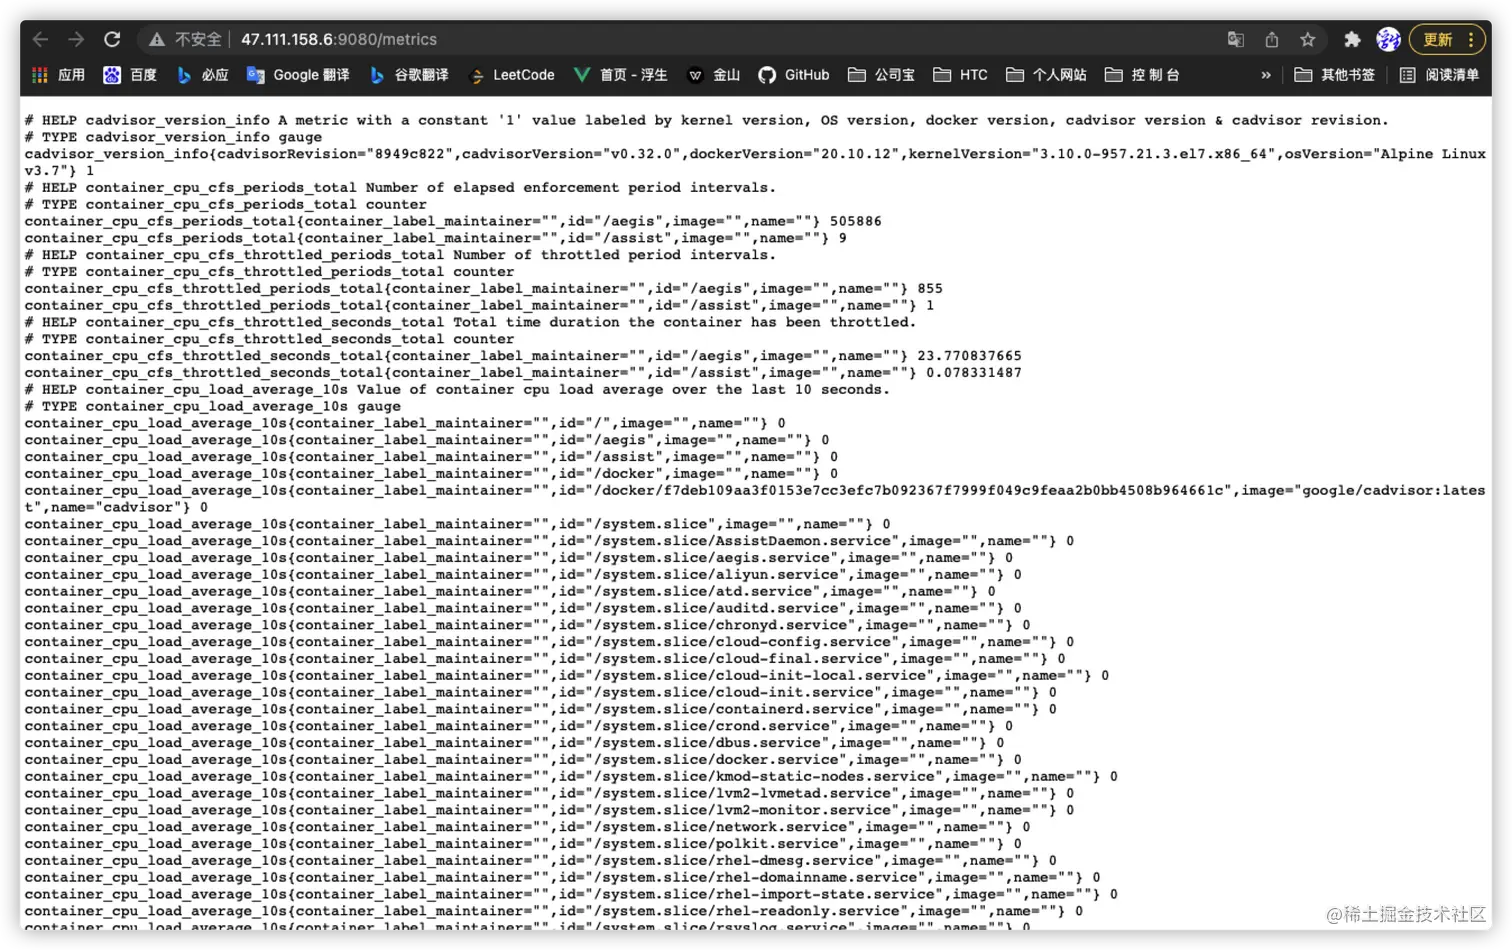This screenshot has height=950, width=1512.
Task: Click the load_average line with id="/docker"
Action: 431,474
